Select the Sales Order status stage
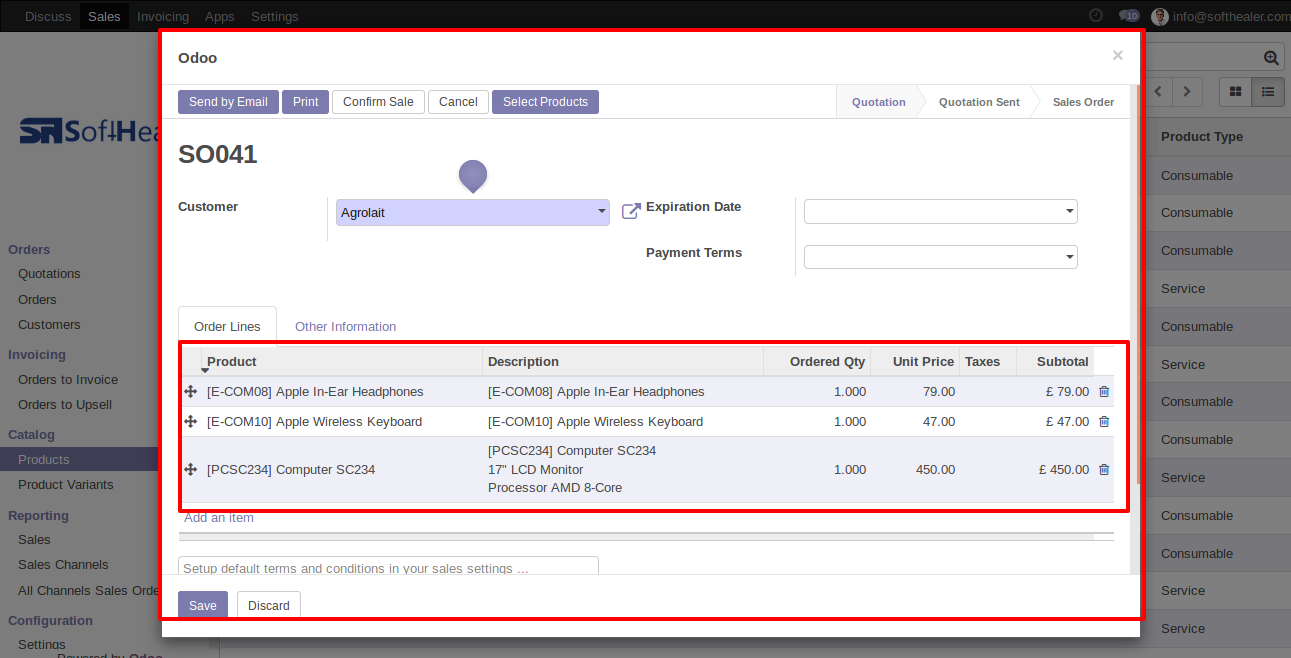Viewport: 1291px width, 658px height. click(1083, 102)
